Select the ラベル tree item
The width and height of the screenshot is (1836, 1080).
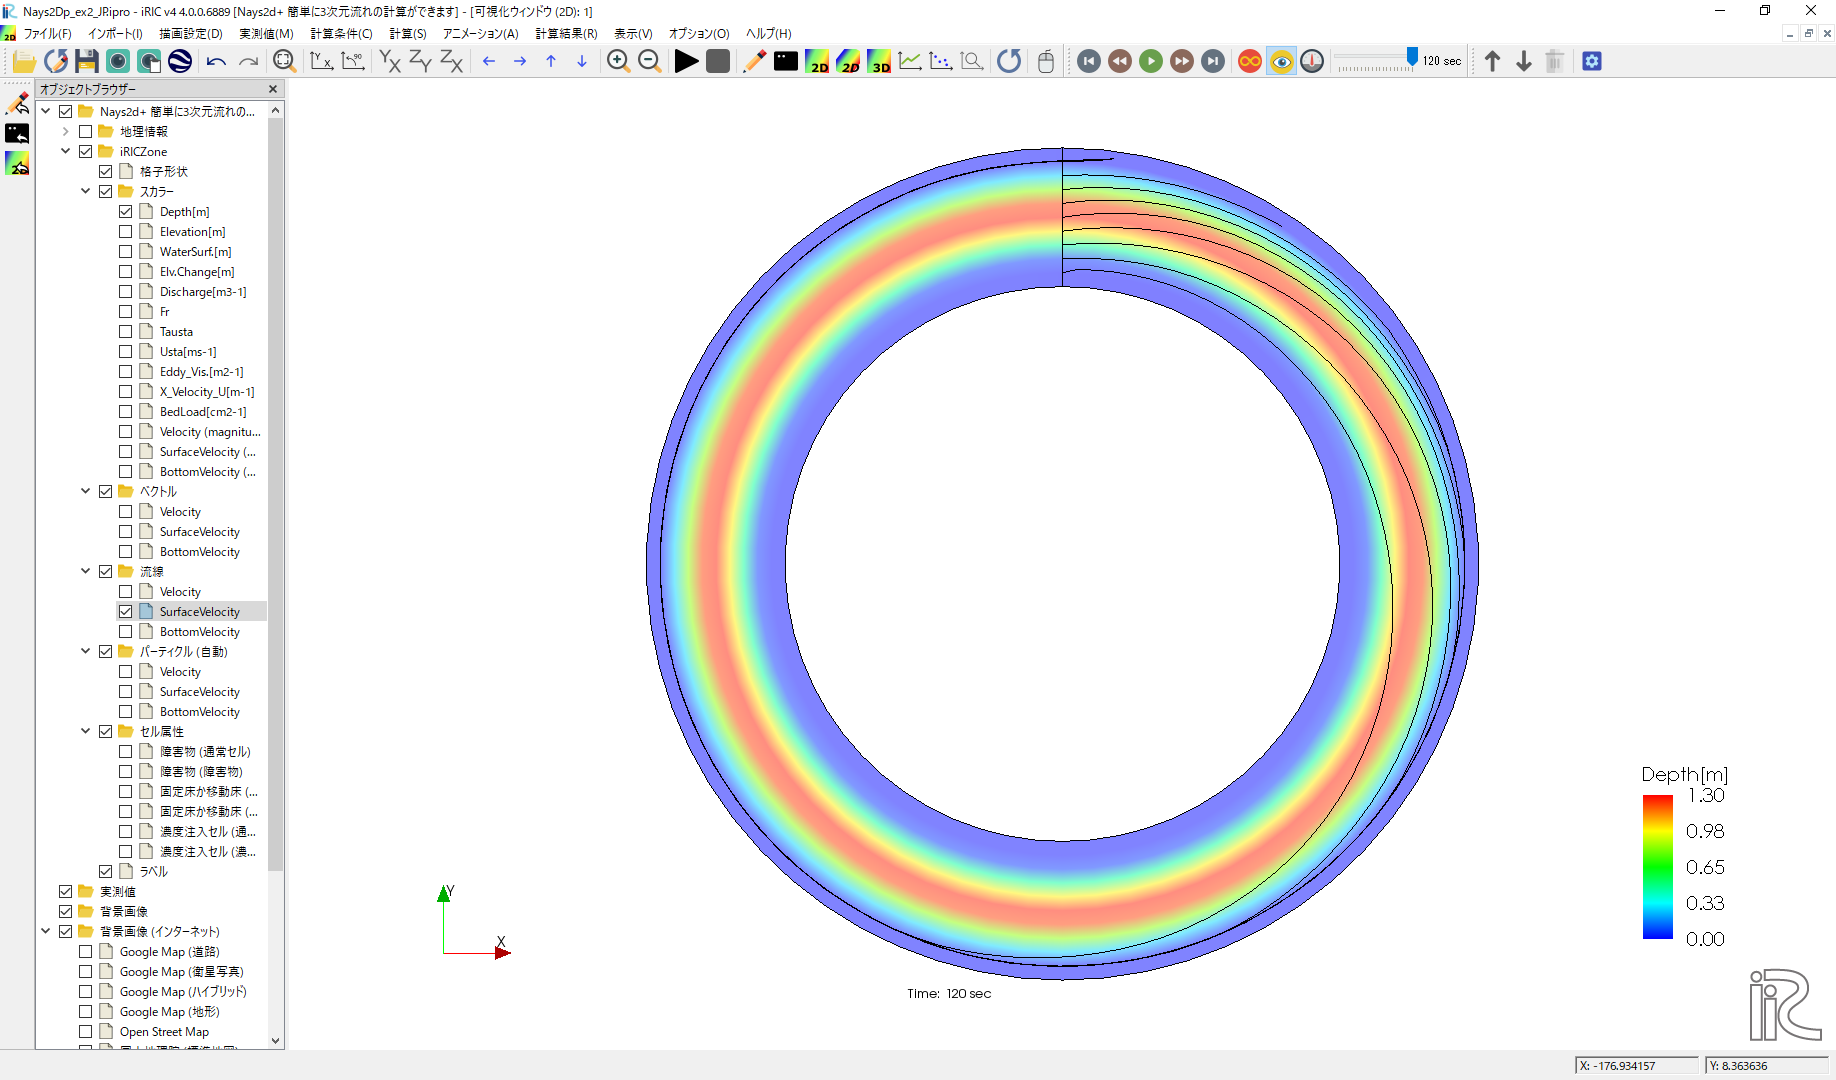pyautogui.click(x=154, y=872)
